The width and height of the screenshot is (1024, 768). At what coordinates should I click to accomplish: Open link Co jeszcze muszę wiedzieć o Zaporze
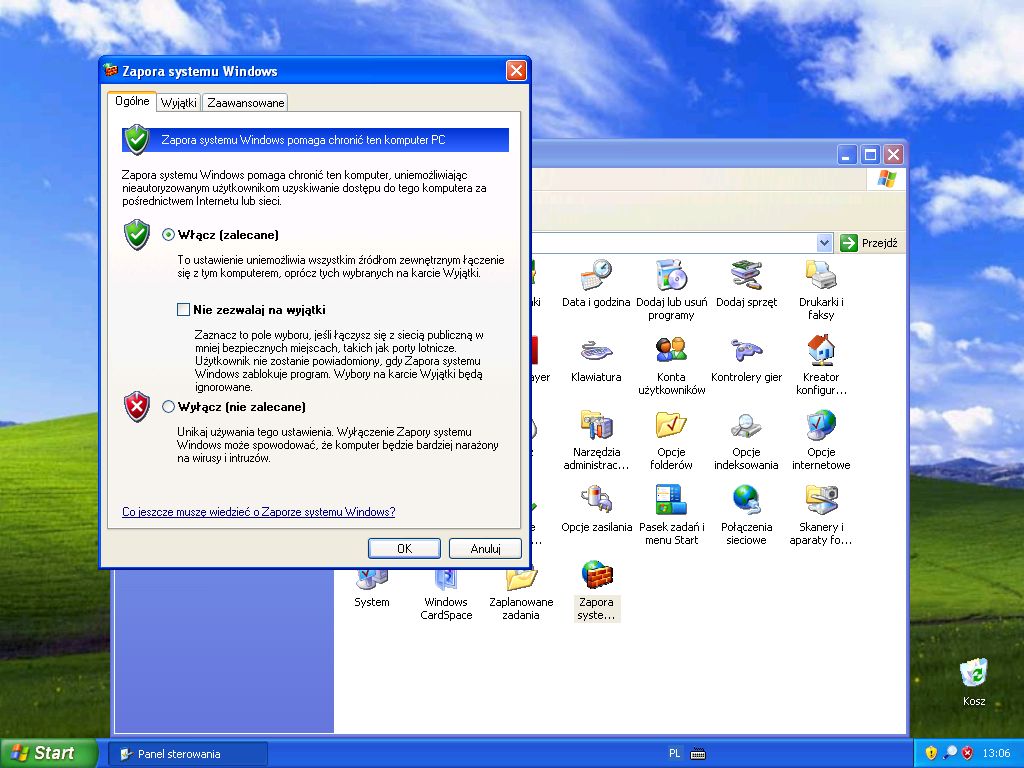point(259,512)
